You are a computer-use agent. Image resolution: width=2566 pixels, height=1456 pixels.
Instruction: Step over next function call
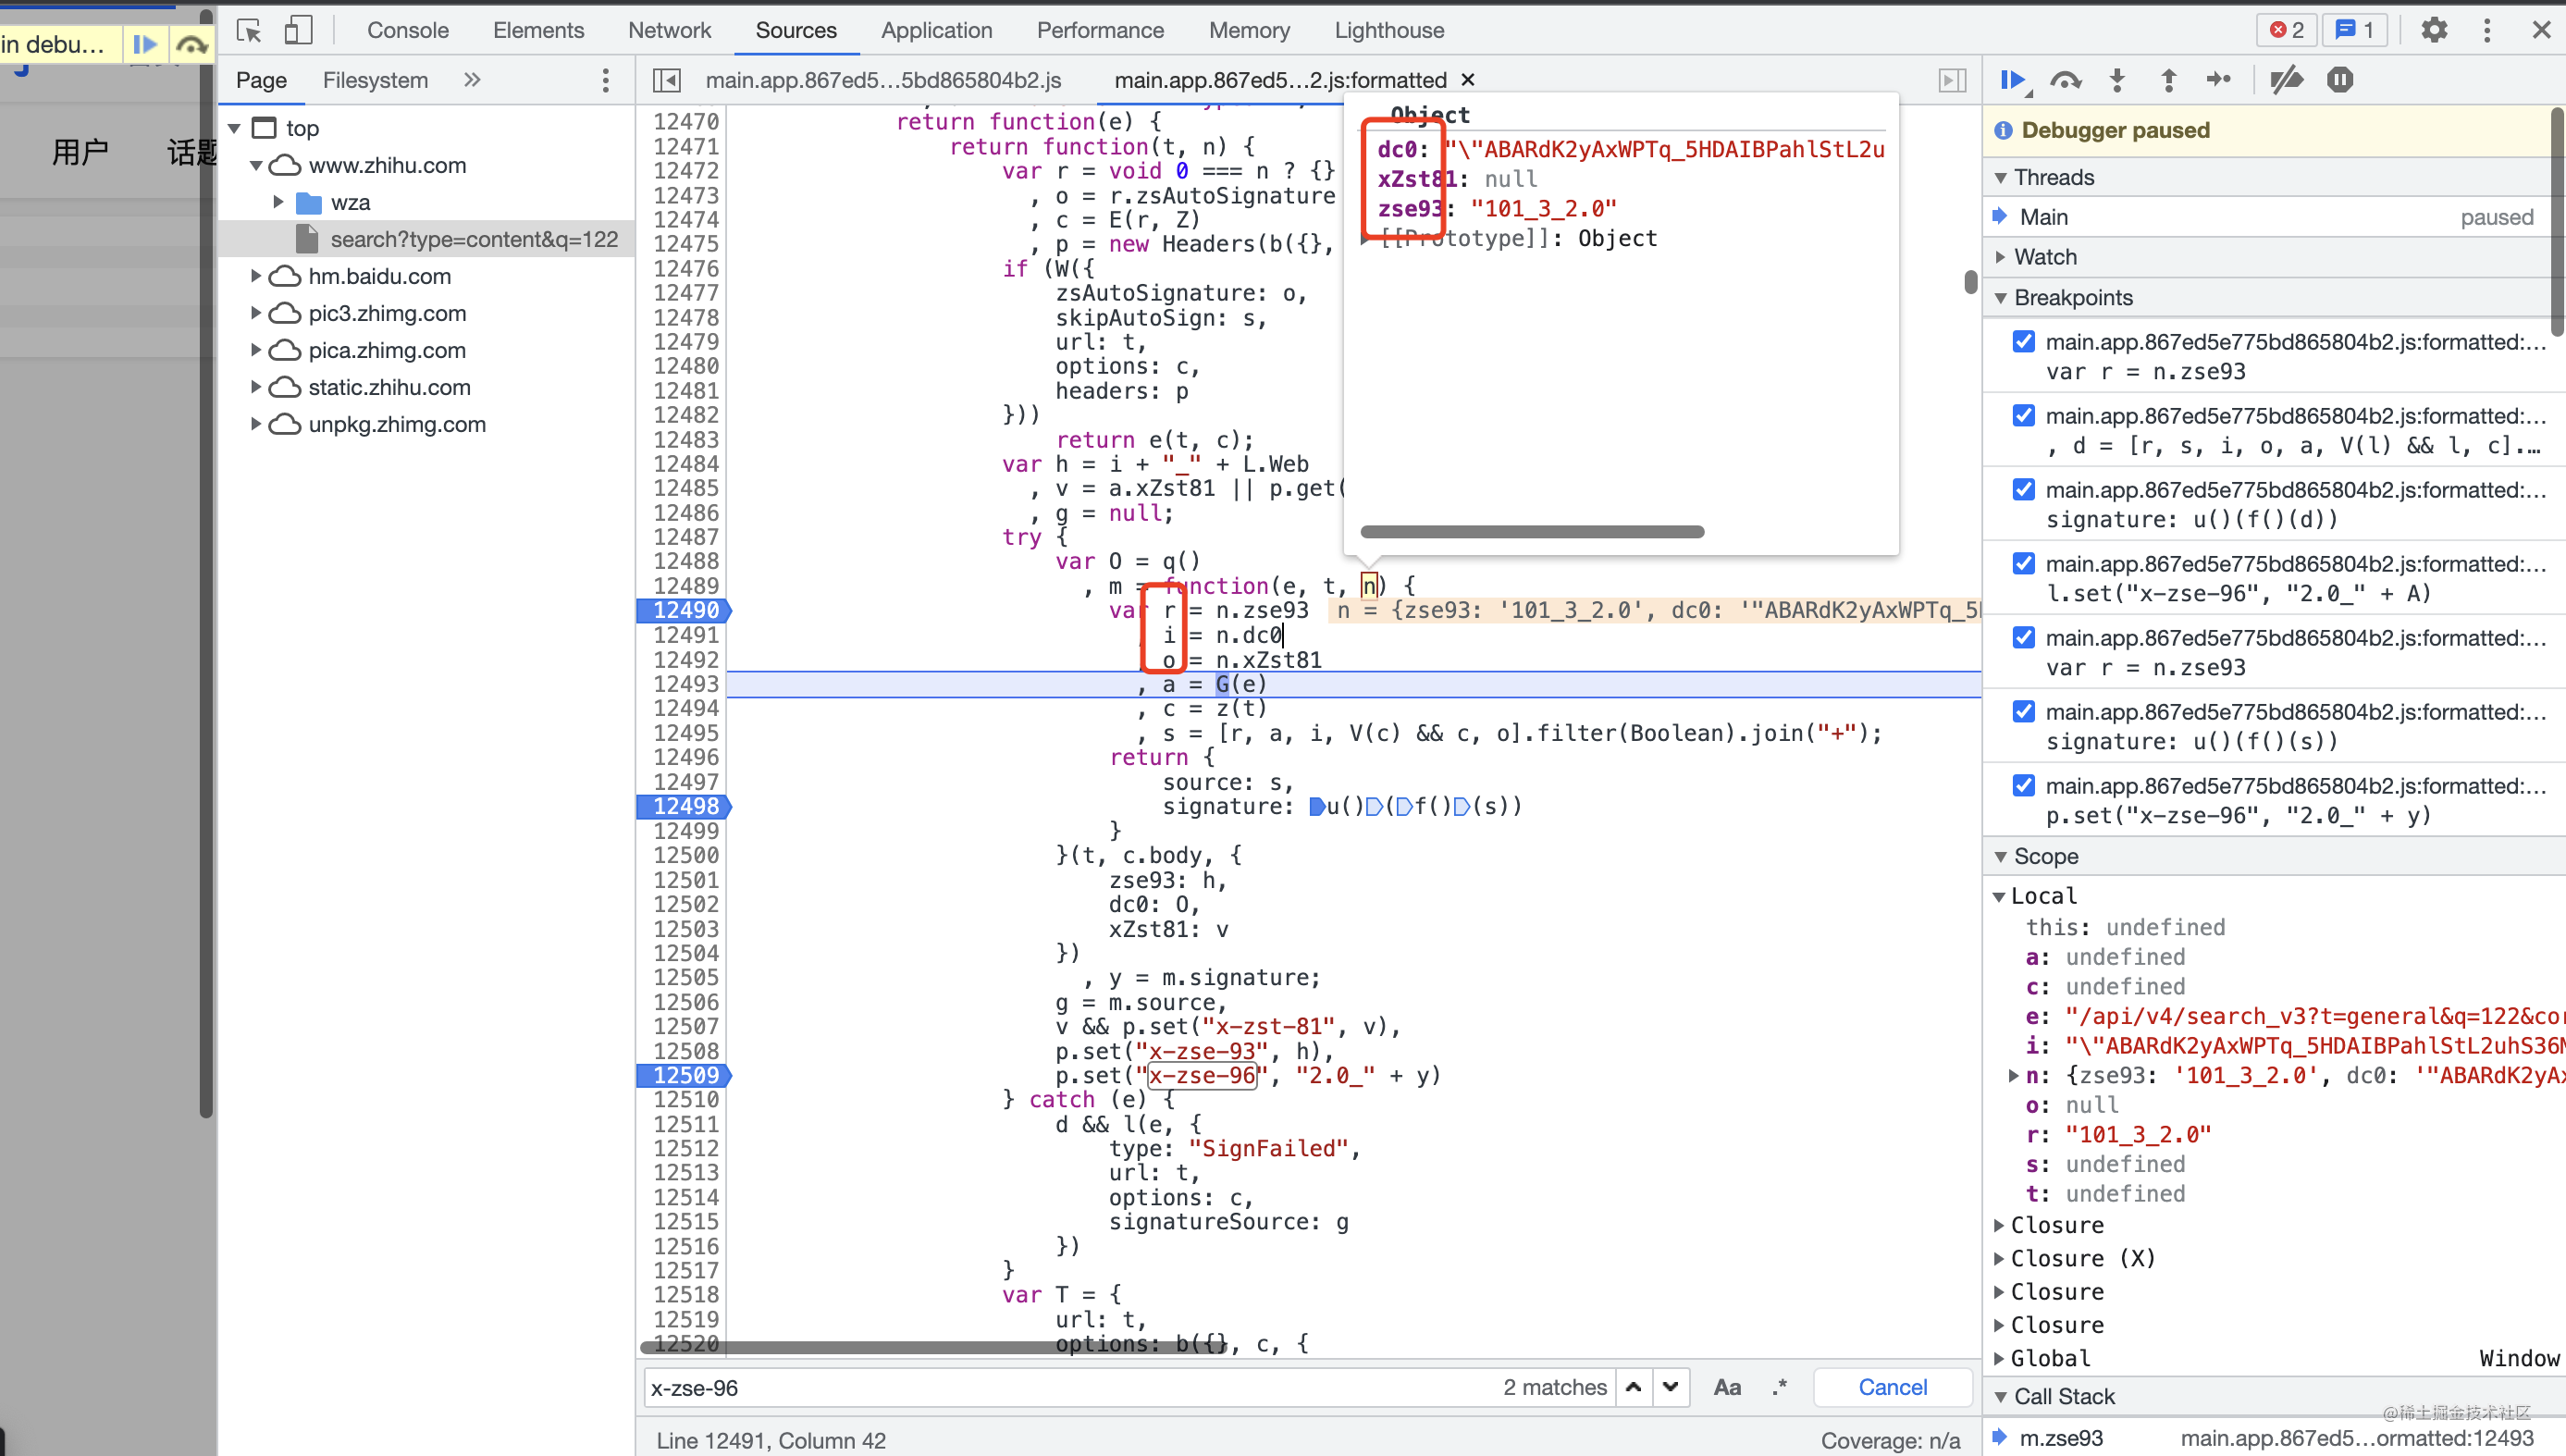point(2065,80)
